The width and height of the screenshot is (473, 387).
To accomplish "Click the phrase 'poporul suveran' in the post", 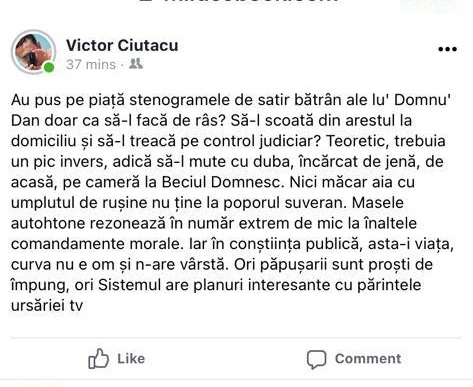I will tap(285, 203).
